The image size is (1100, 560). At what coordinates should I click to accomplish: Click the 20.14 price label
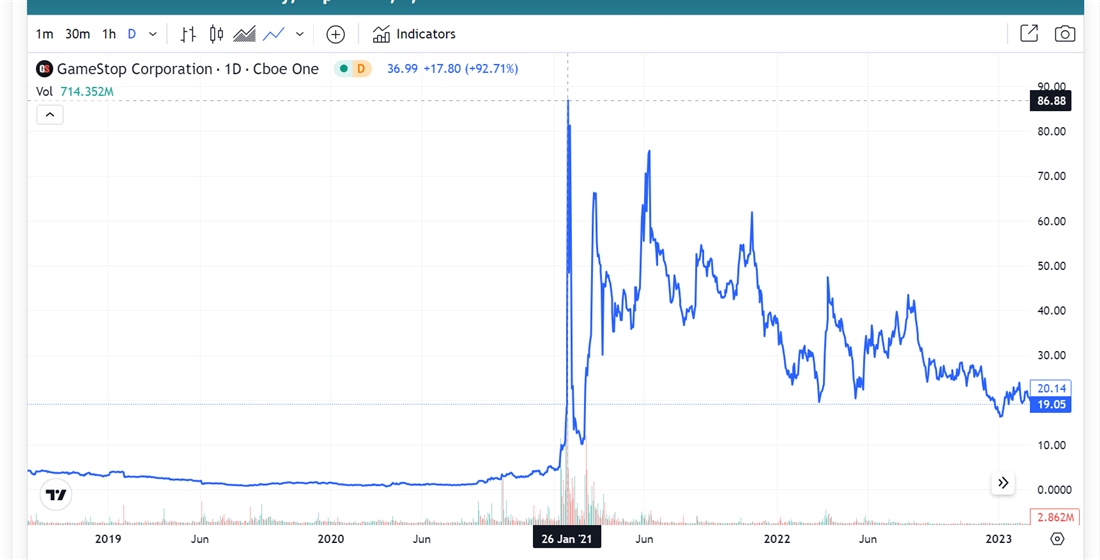(1051, 388)
